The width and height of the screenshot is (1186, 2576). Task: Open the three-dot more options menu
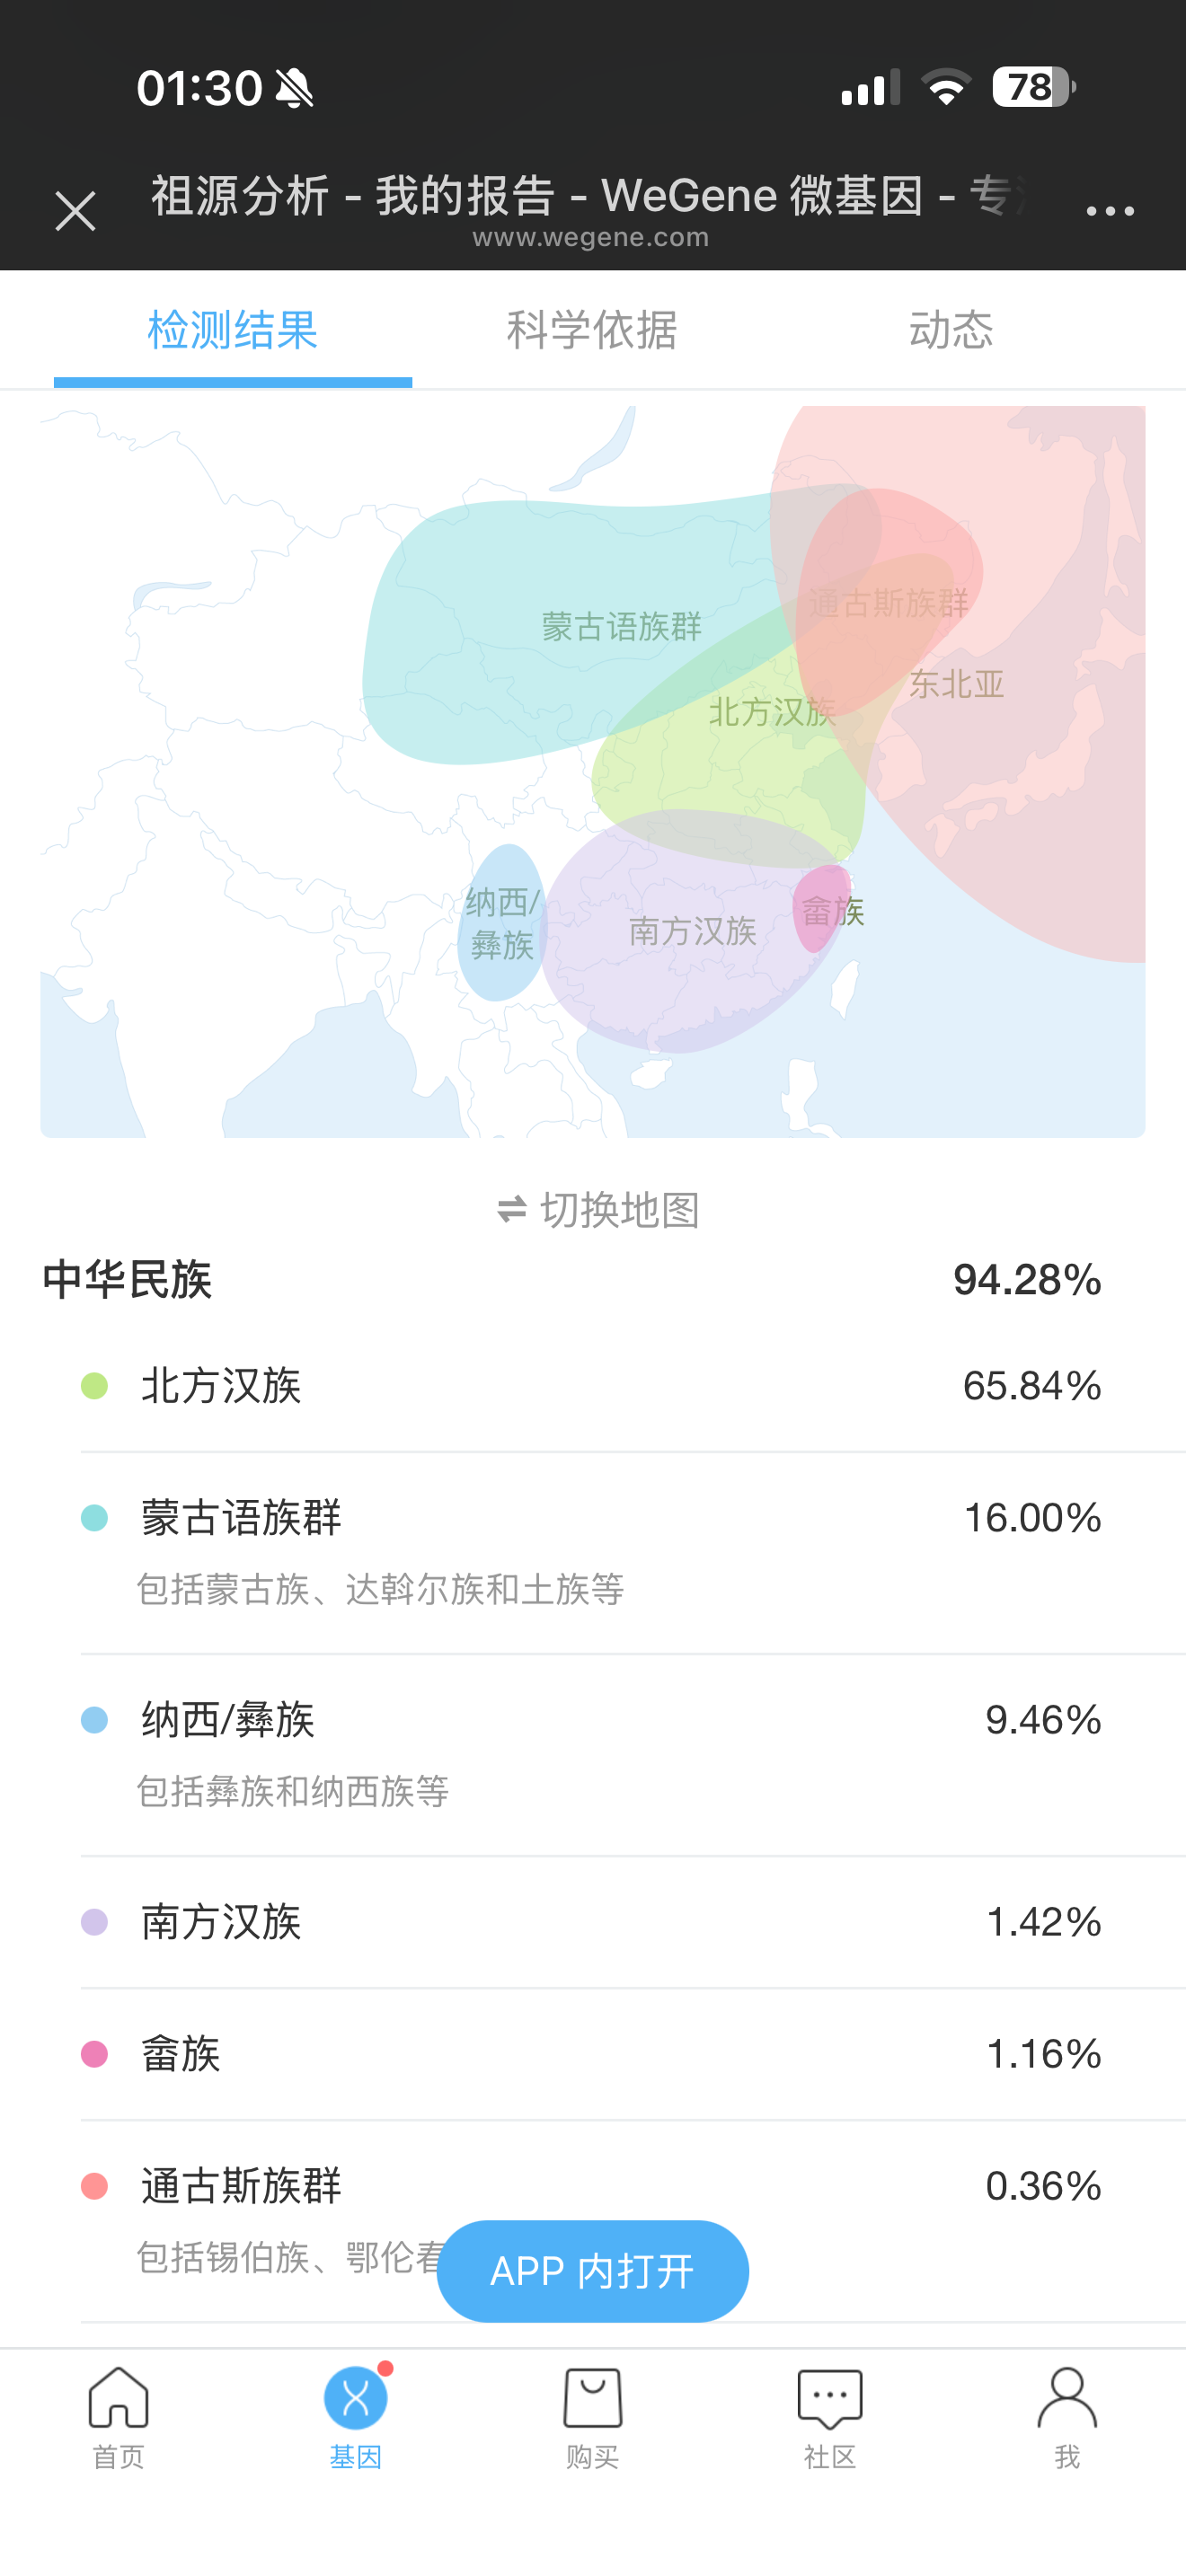(x=1109, y=211)
